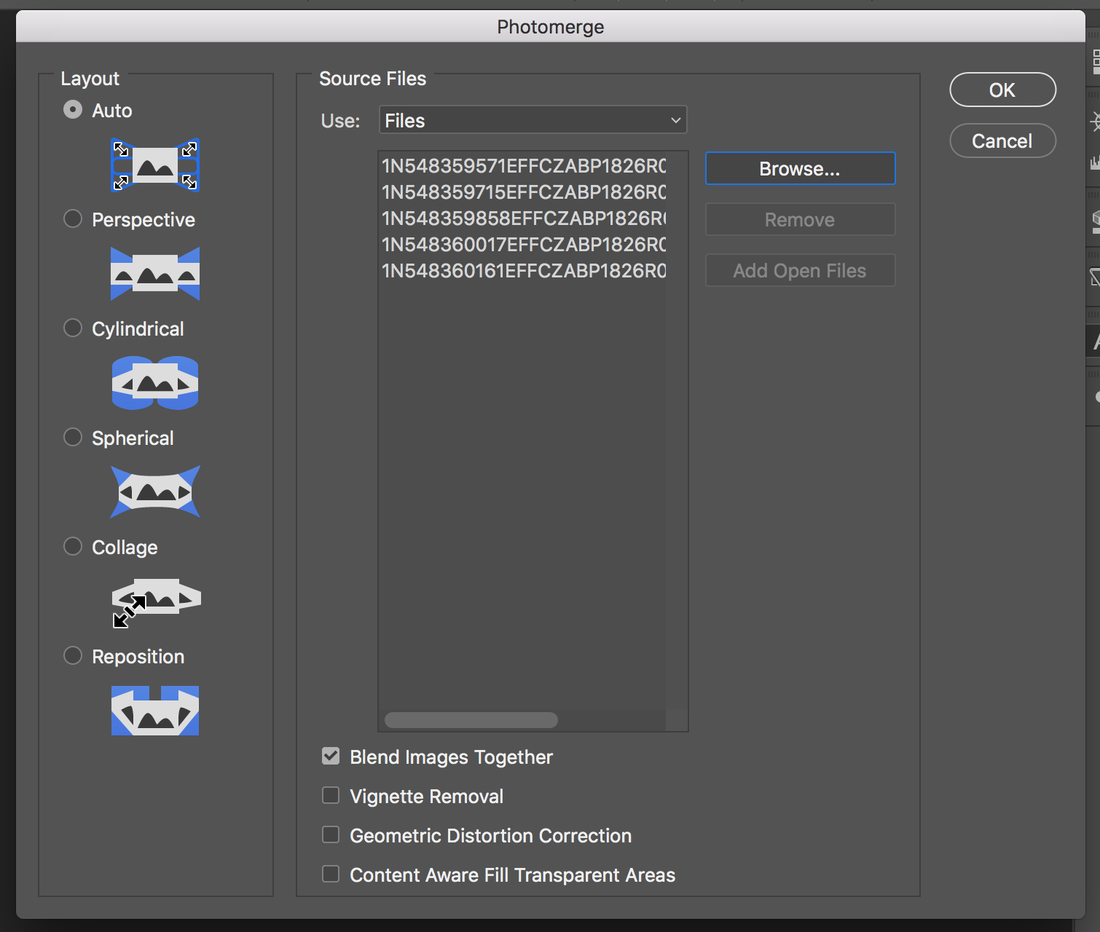The width and height of the screenshot is (1100, 932).
Task: Cancel the Photomerge dialog
Action: [x=1002, y=141]
